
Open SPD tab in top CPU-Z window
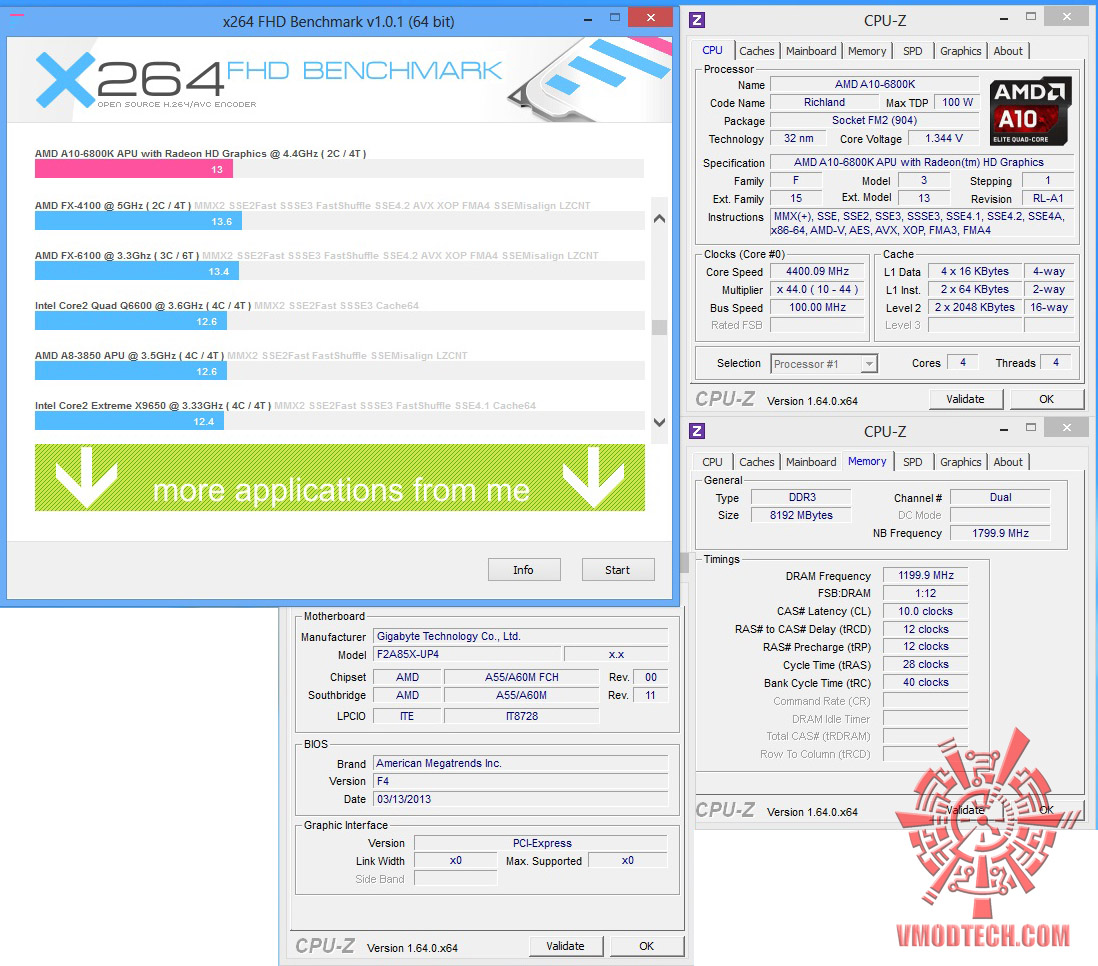pos(912,51)
